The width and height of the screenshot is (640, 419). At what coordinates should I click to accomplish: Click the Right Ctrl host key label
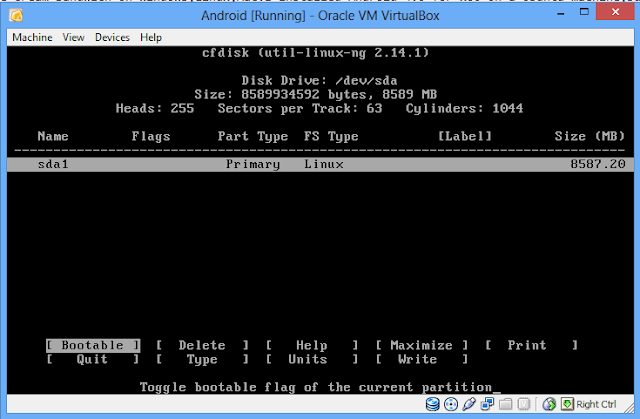pos(596,404)
